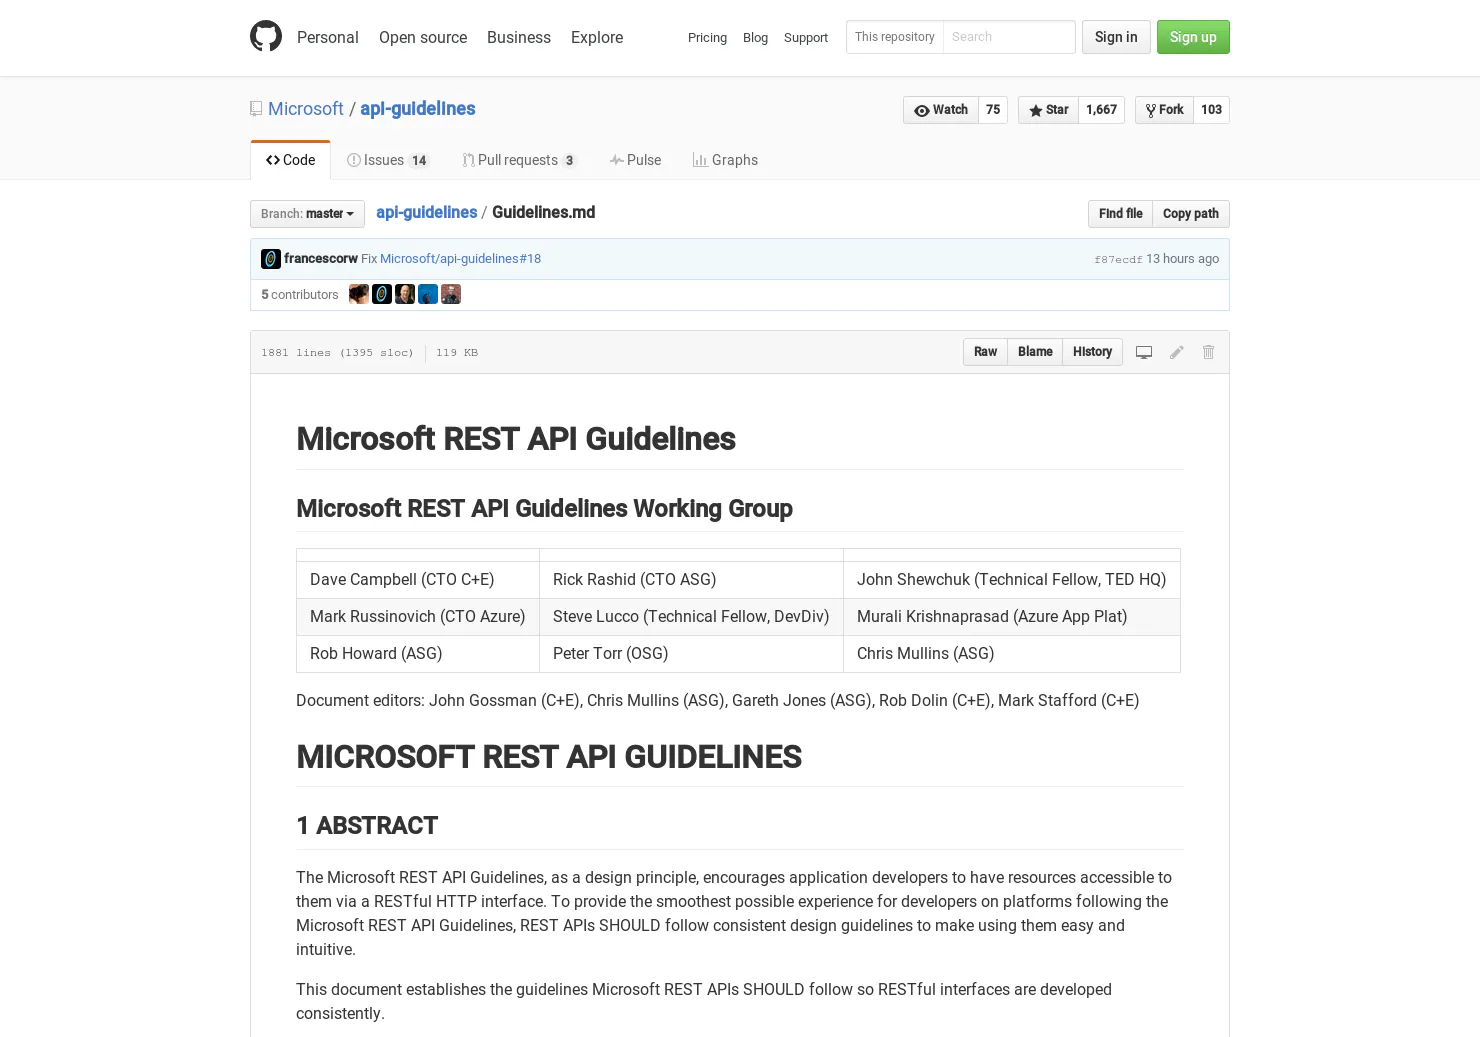The height and width of the screenshot is (1037, 1480).
Task: Open commit f87ecdf hash link
Action: coord(1118,260)
